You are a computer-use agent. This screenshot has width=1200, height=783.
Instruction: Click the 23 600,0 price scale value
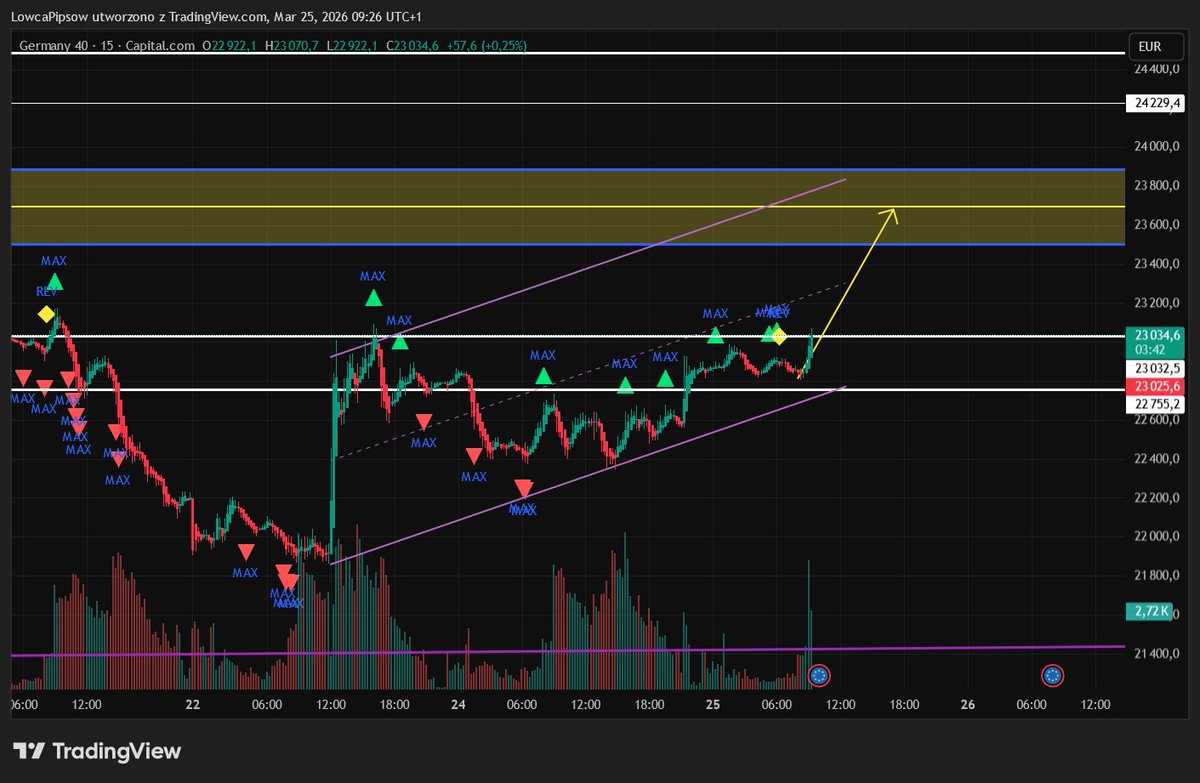1158,225
